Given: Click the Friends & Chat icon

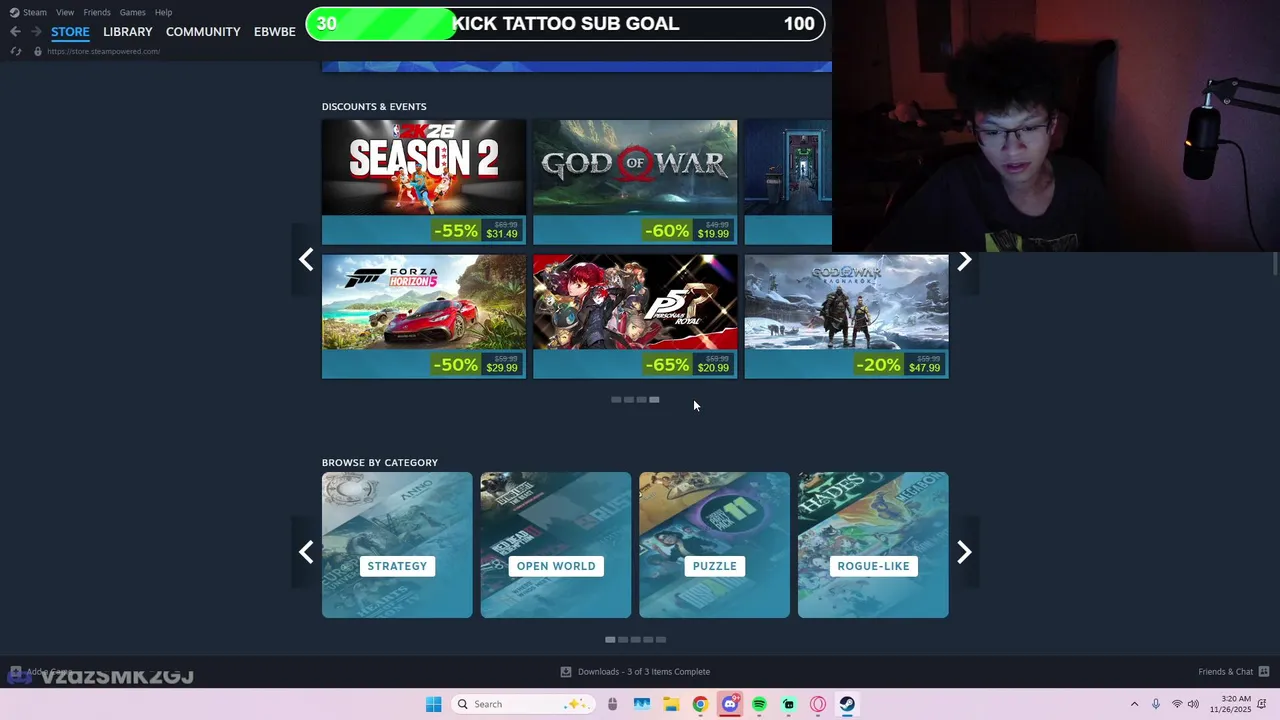Looking at the screenshot, I should pos(1264,672).
